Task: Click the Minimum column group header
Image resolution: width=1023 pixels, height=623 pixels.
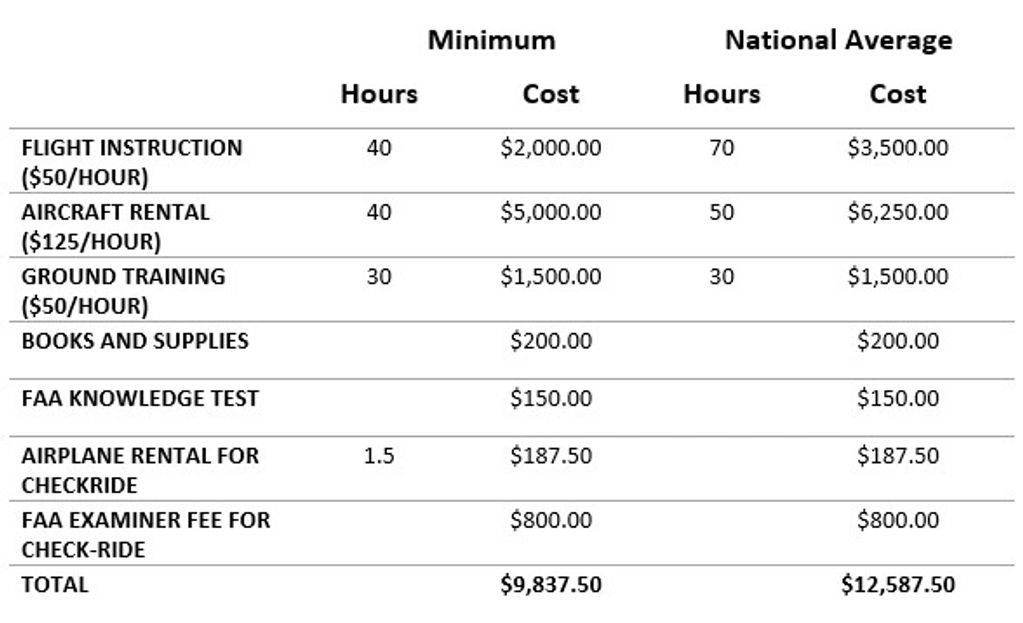Action: (x=491, y=41)
